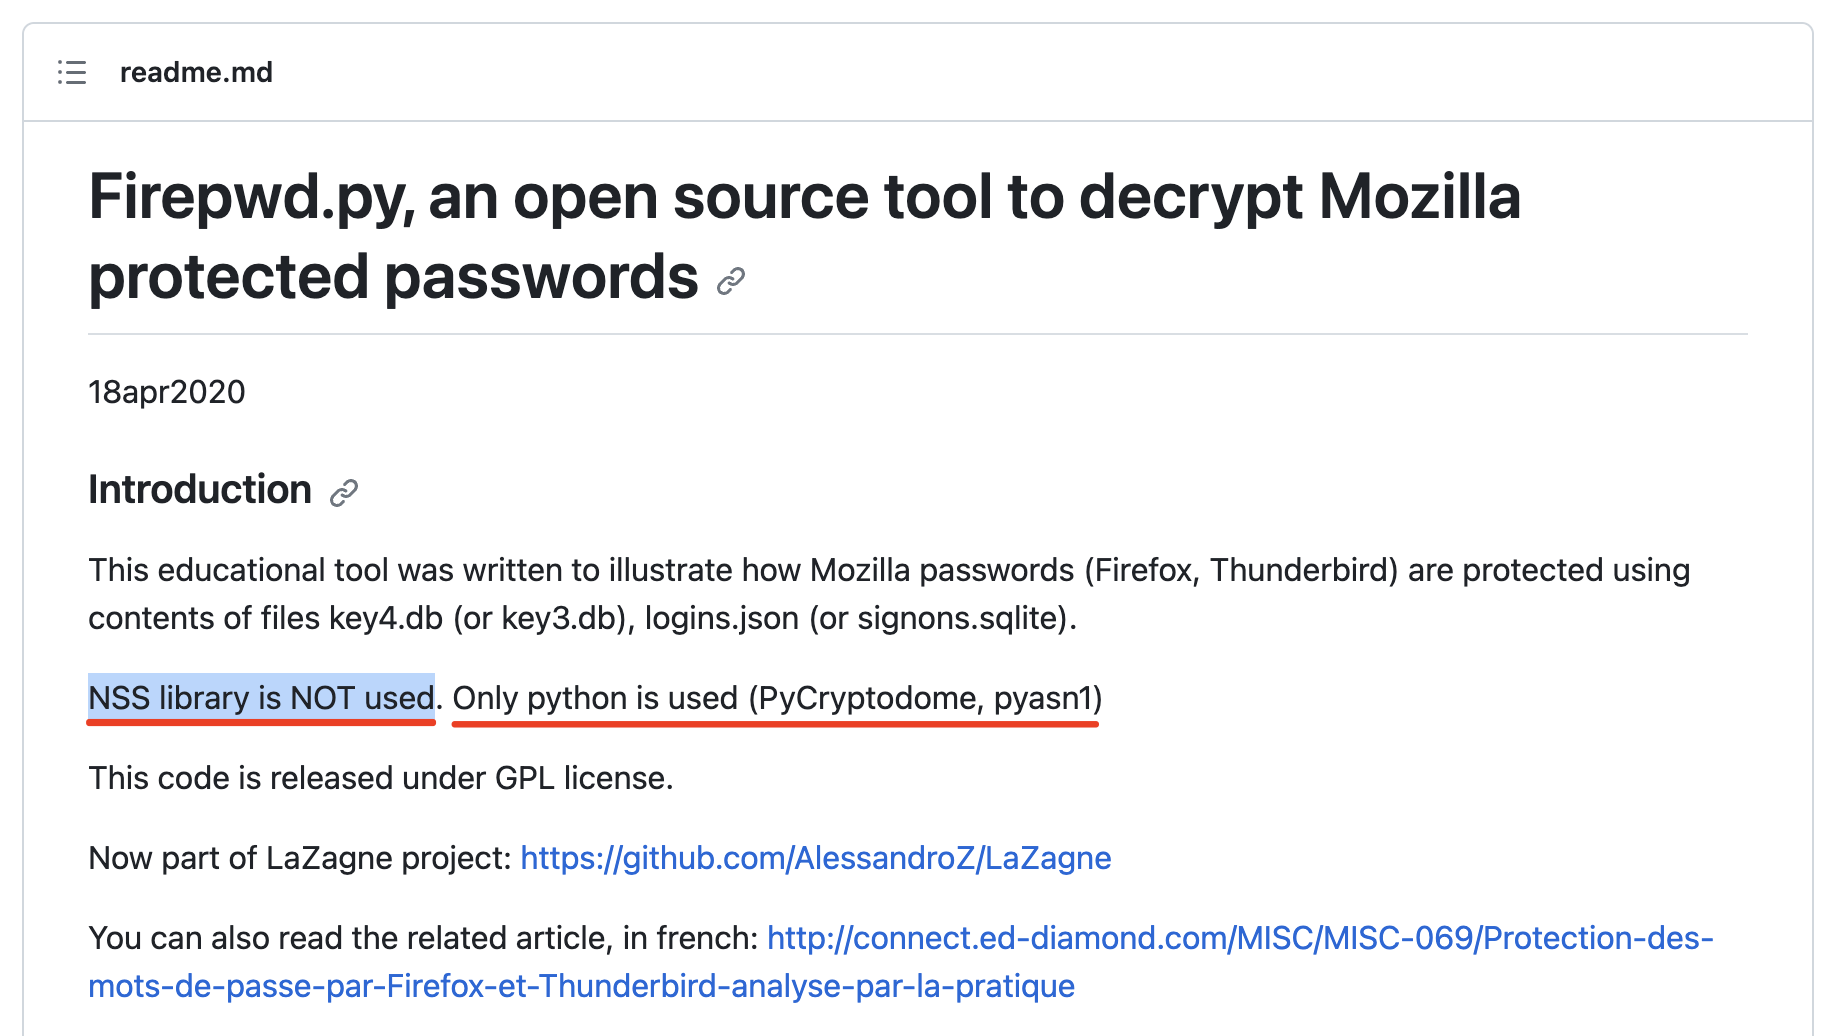1836x1036 pixels.
Task: Click the Introduction heading text
Action: tap(200, 490)
